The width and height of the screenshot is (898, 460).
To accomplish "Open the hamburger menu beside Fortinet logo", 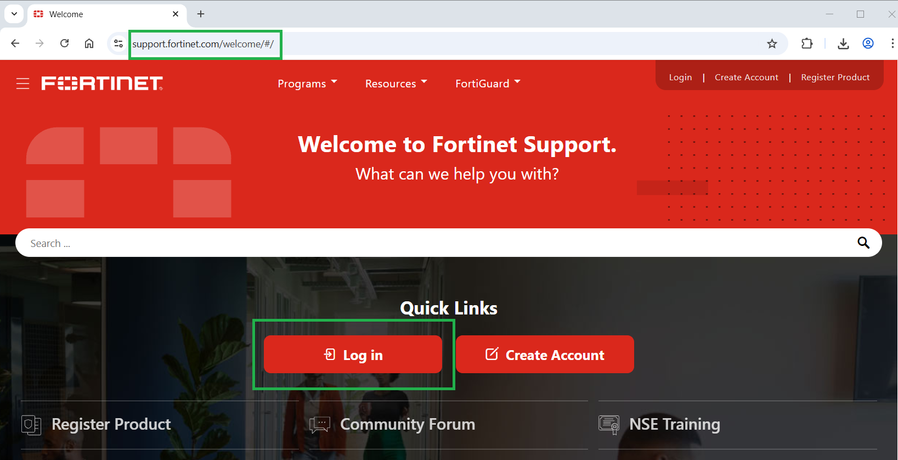I will (22, 84).
